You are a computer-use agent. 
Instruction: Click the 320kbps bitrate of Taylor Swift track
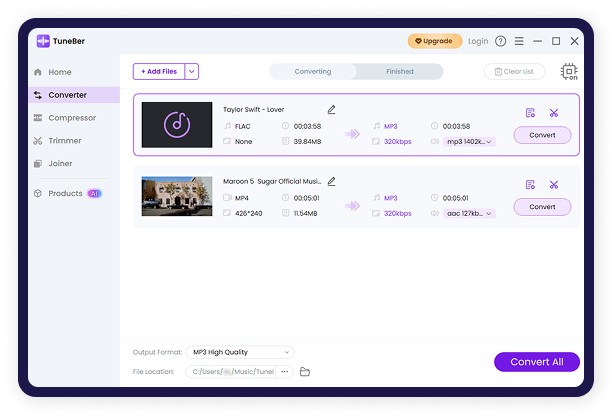click(x=398, y=142)
